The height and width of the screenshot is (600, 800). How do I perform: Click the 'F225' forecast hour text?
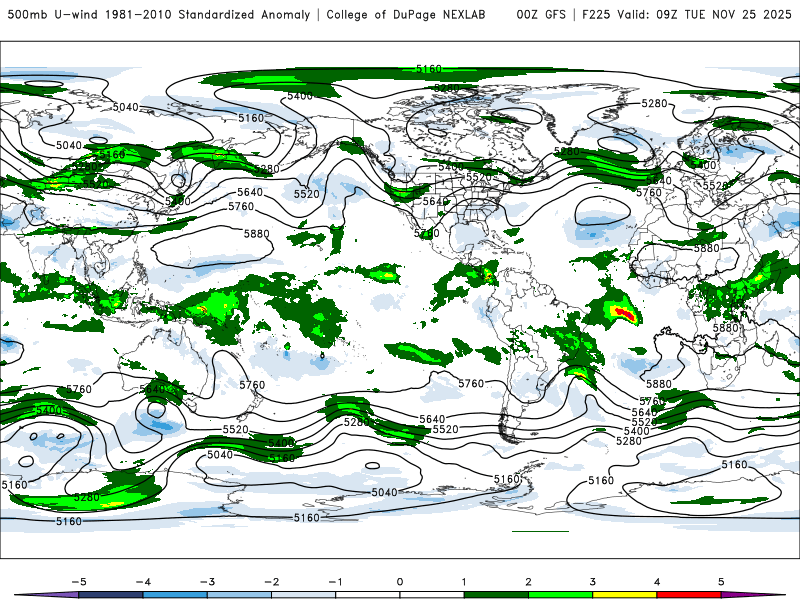[x=596, y=14]
